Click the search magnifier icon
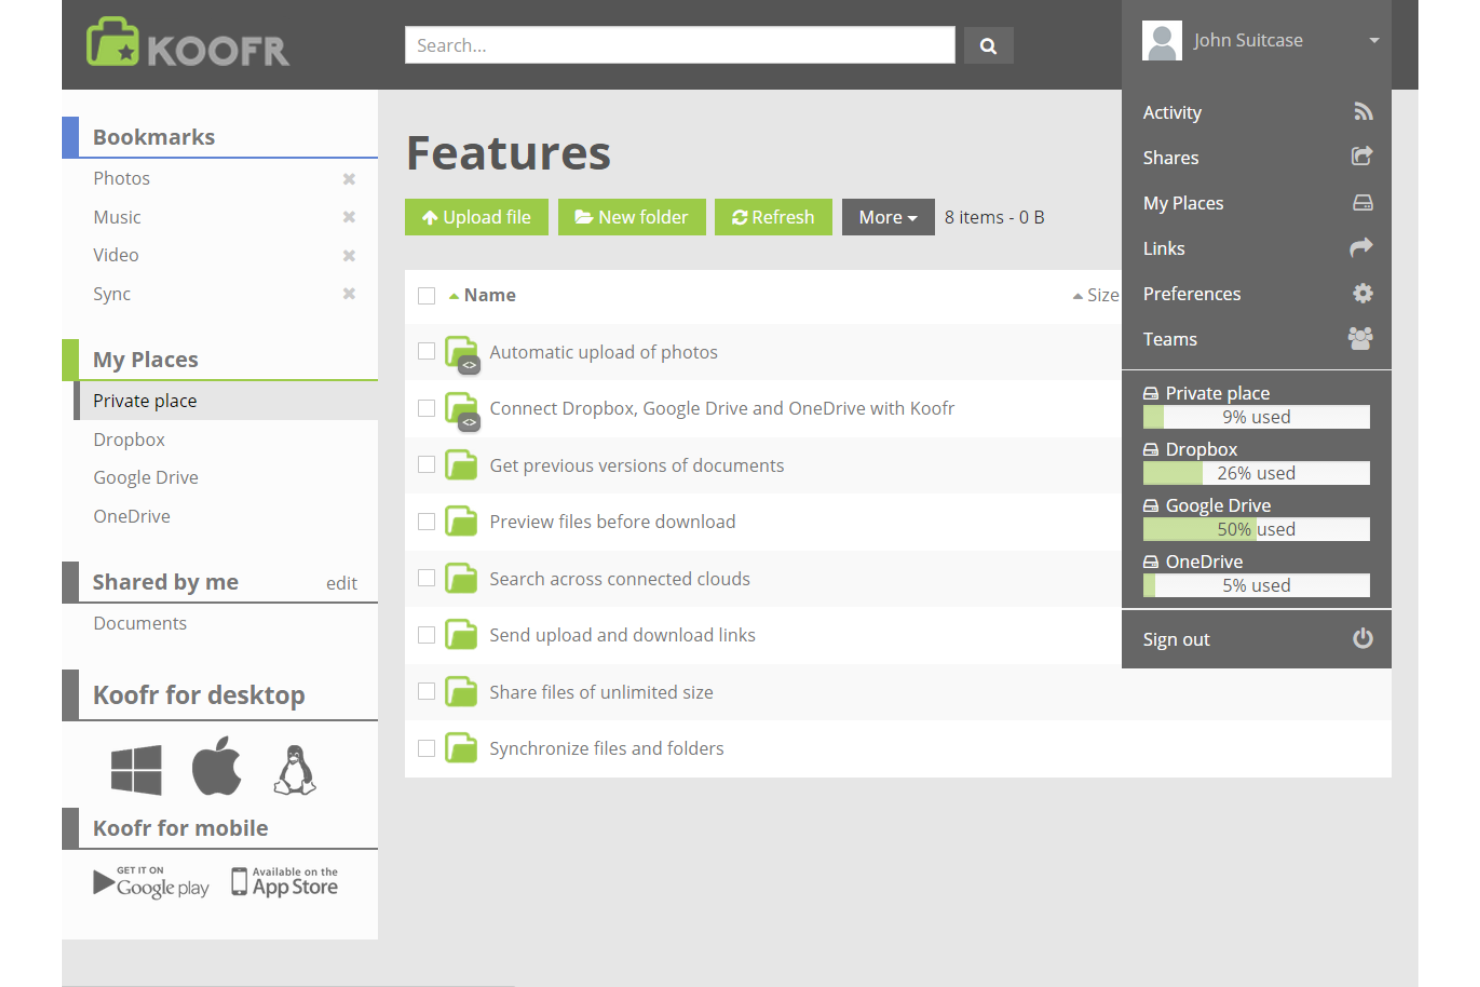Image resolution: width=1480 pixels, height=987 pixels. coord(988,45)
